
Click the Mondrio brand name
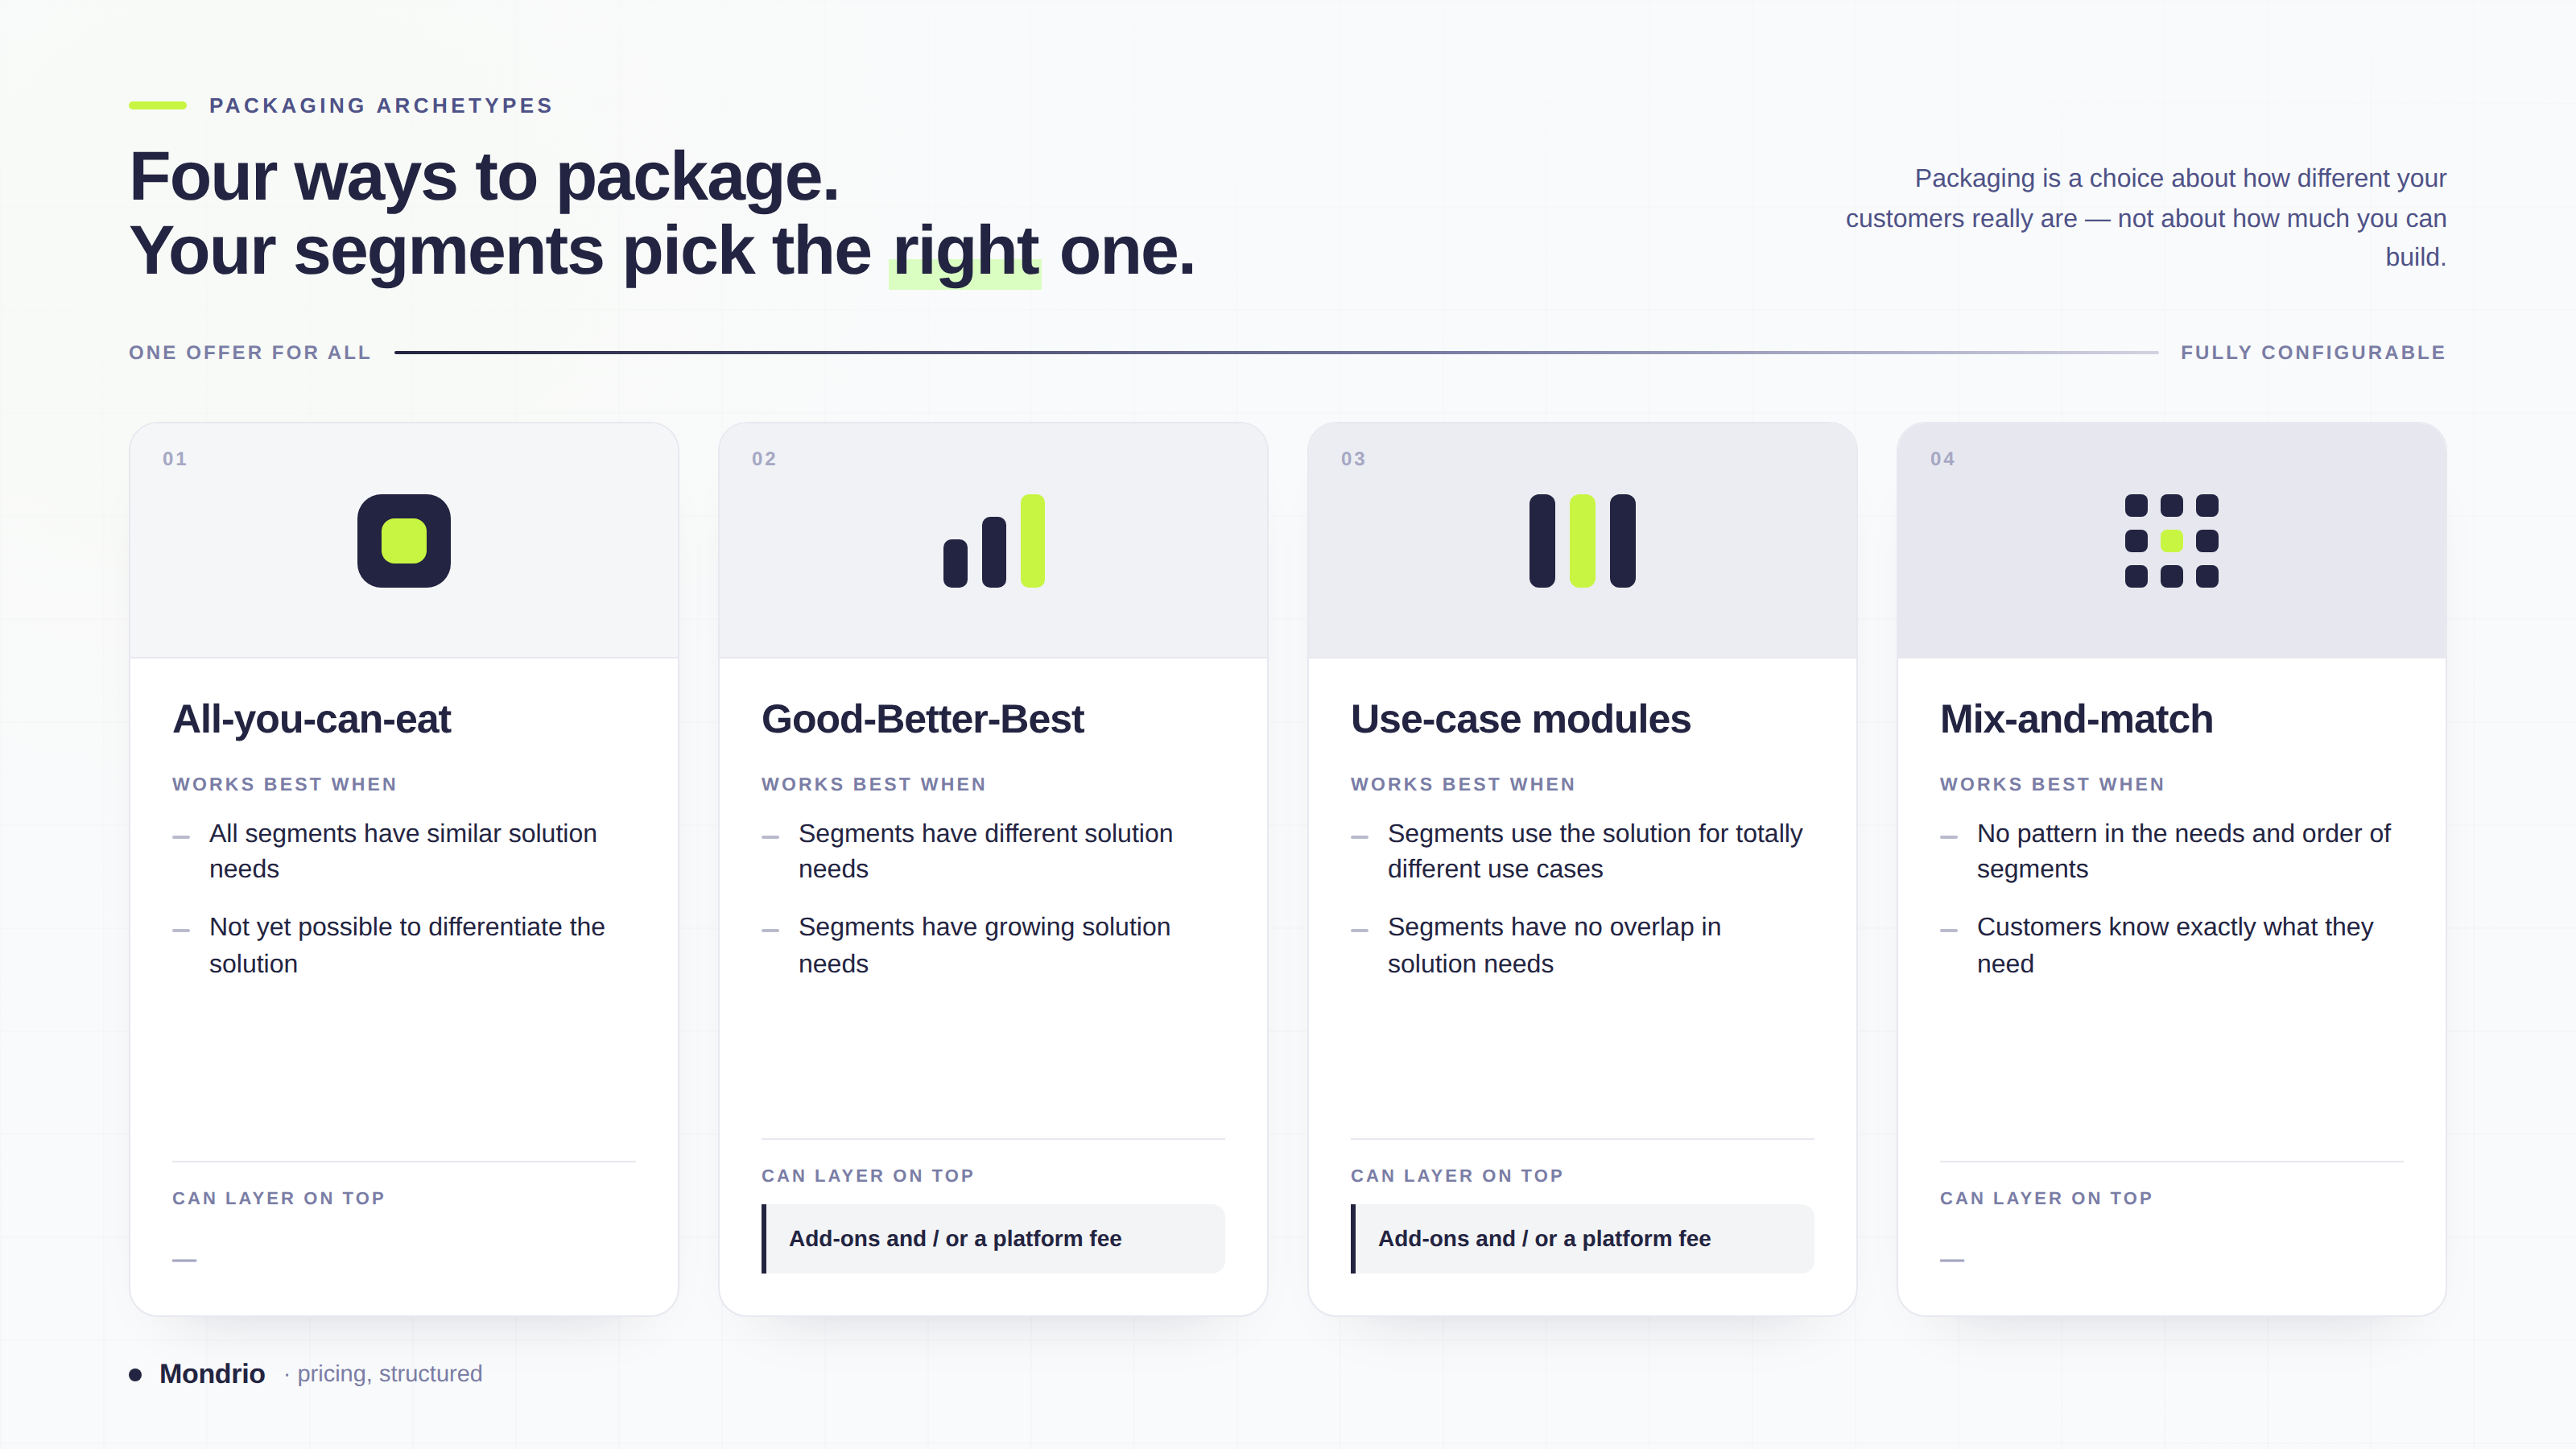212,1374
